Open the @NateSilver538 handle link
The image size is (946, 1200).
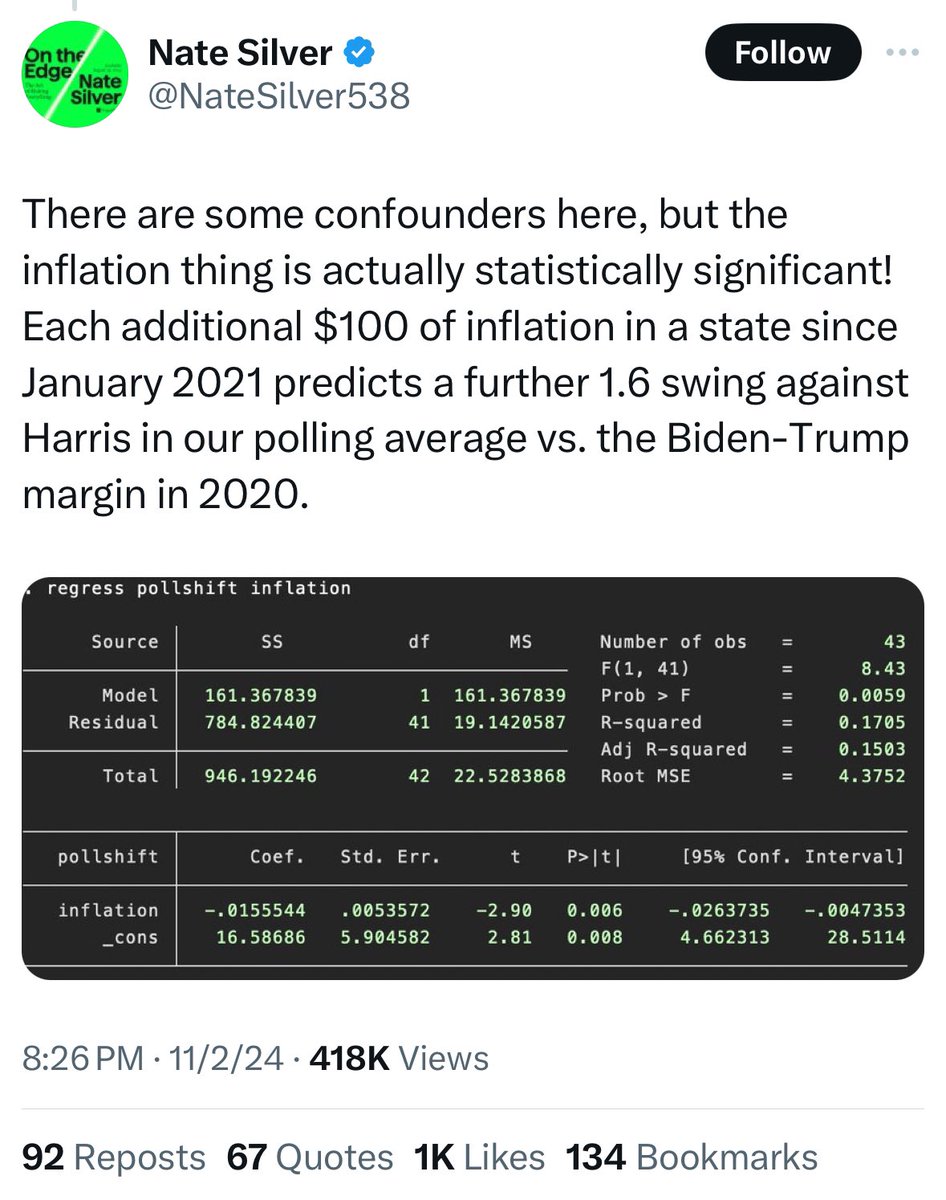point(278,96)
